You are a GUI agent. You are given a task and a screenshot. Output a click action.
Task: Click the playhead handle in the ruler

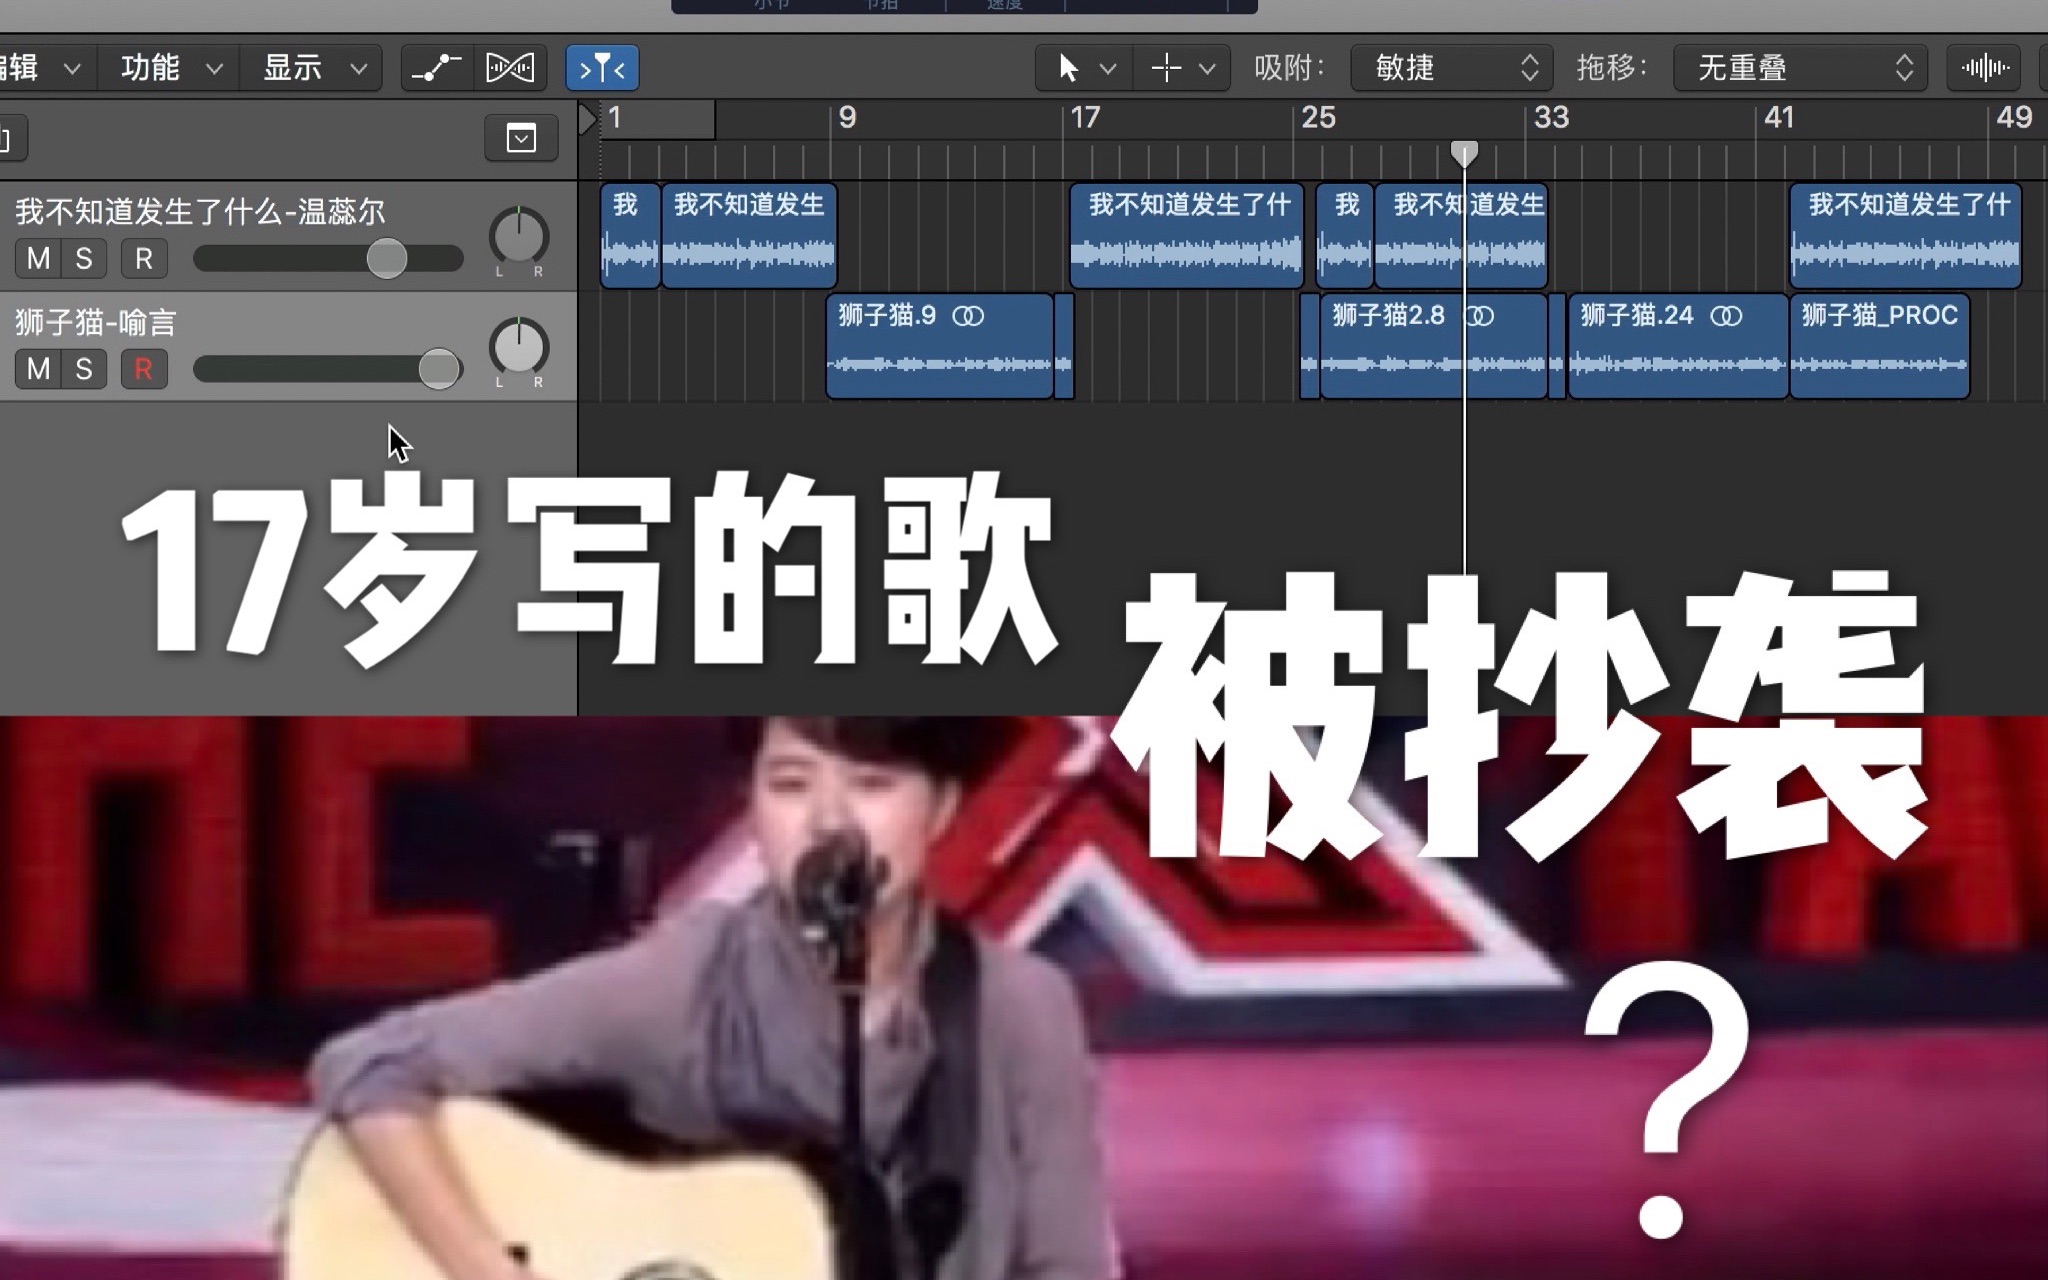1464,153
